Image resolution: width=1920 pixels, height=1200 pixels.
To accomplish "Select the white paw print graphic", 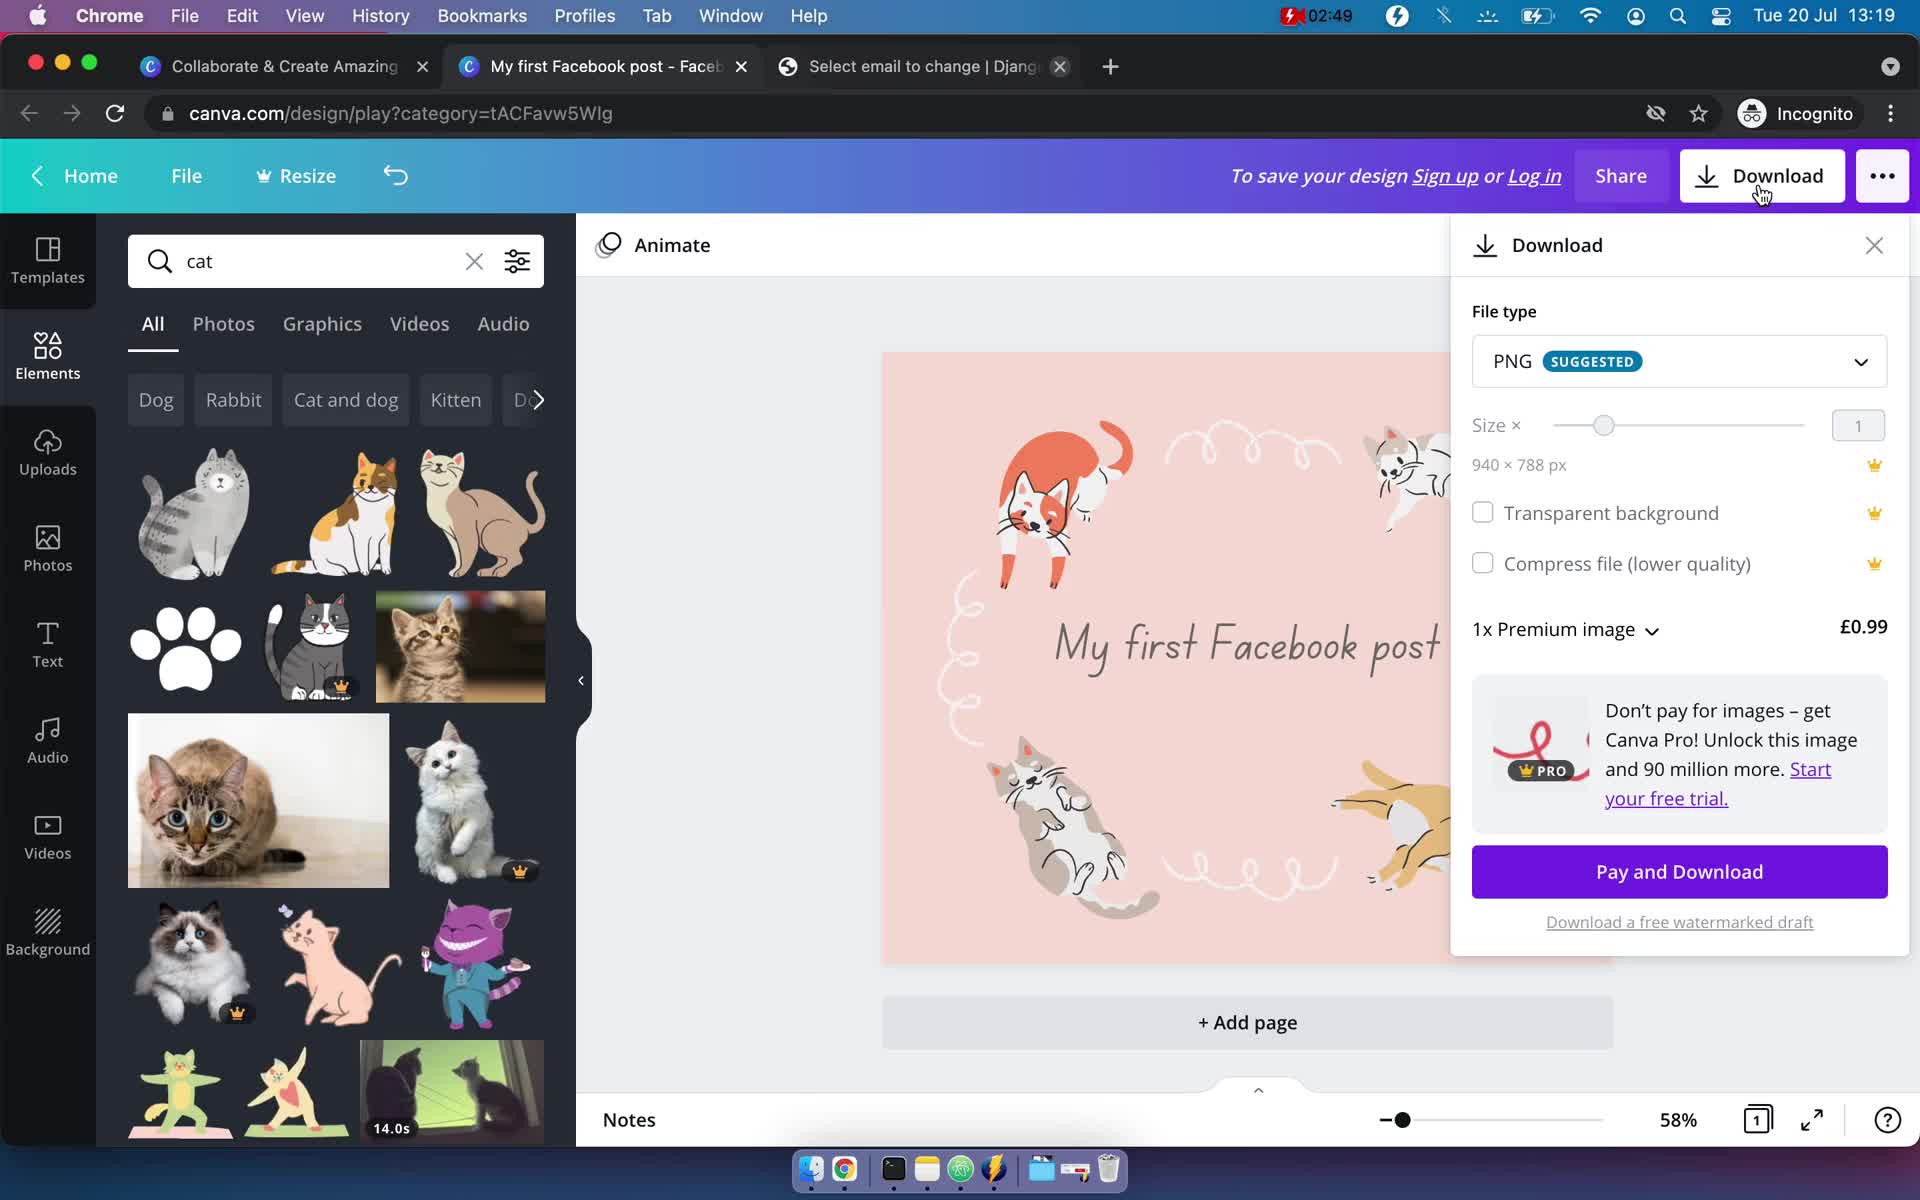I will pyautogui.click(x=186, y=647).
